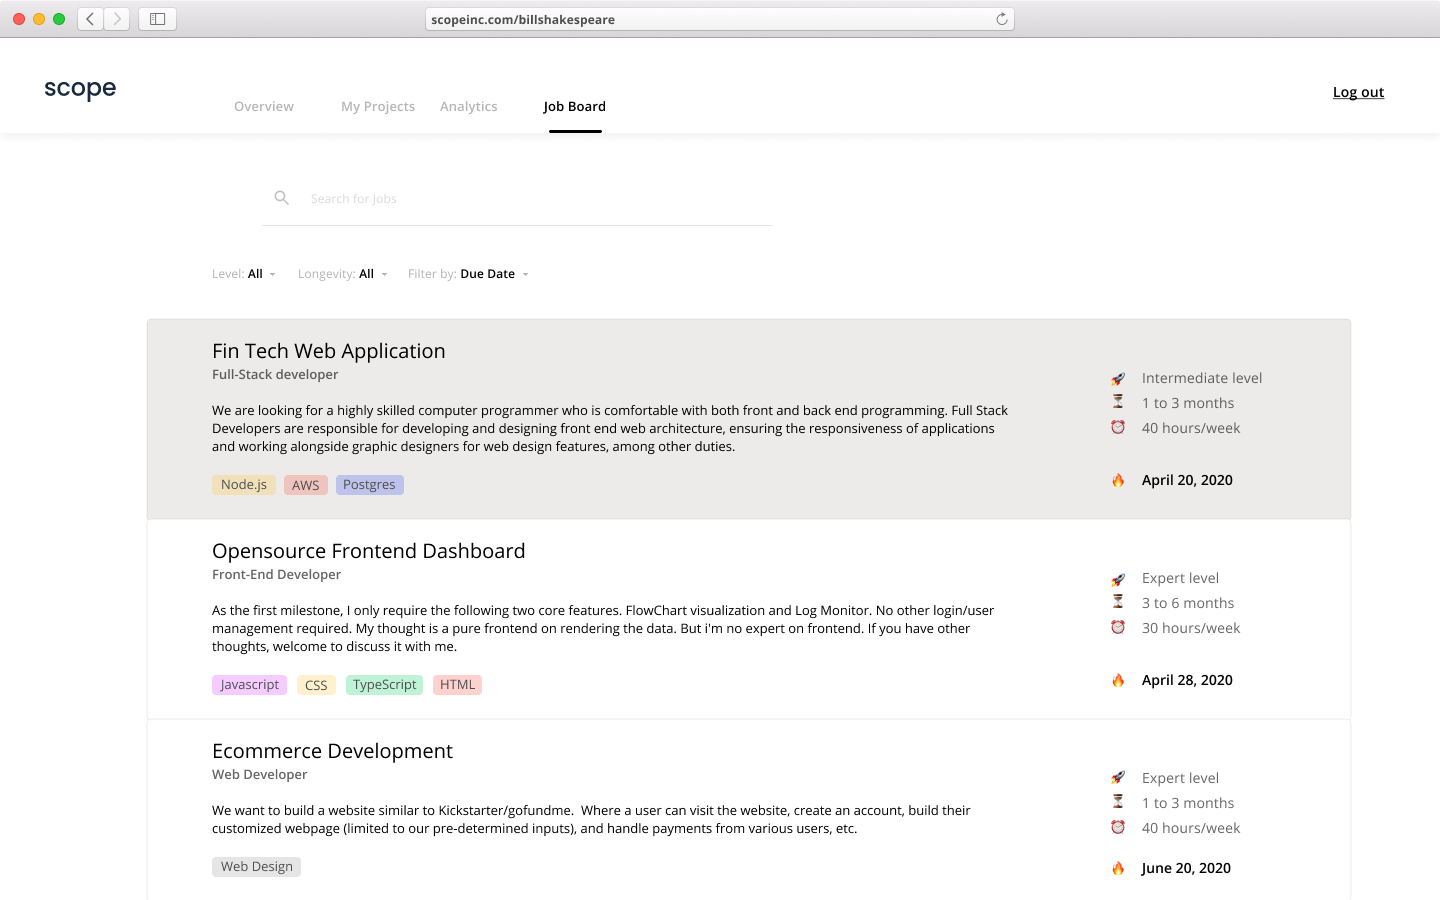The width and height of the screenshot is (1440, 900).
Task: Click the alarm clock icon next to 30 hours/week
Action: (x=1118, y=627)
